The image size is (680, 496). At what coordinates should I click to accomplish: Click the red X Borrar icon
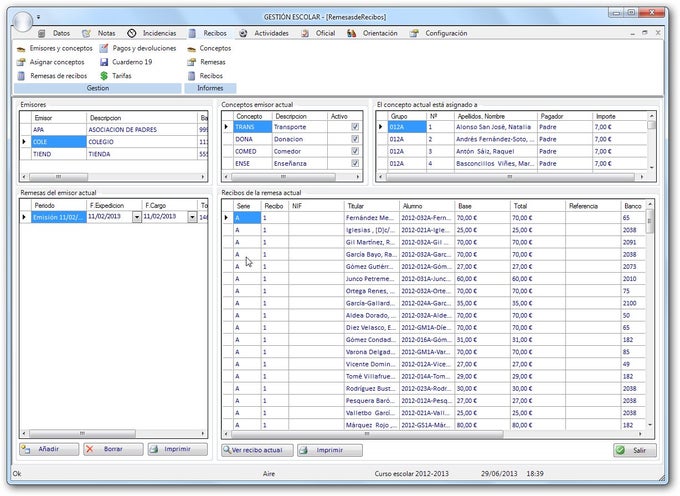[90, 449]
